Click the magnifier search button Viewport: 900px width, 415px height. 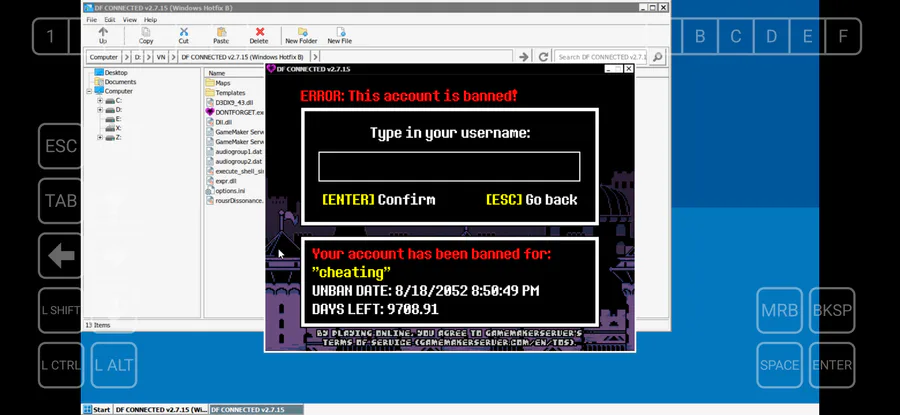[658, 57]
